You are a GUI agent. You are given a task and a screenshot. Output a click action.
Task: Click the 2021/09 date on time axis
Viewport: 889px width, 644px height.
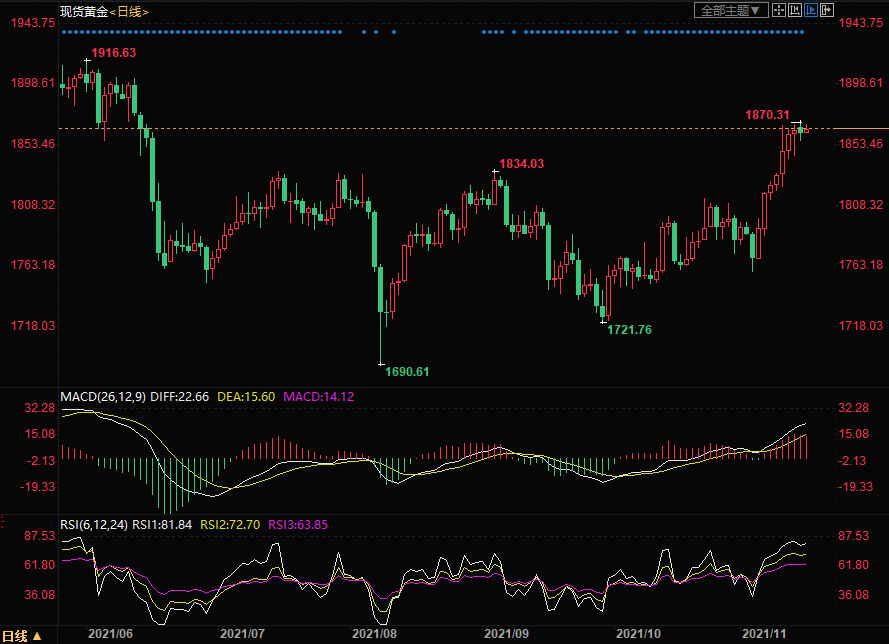[506, 634]
